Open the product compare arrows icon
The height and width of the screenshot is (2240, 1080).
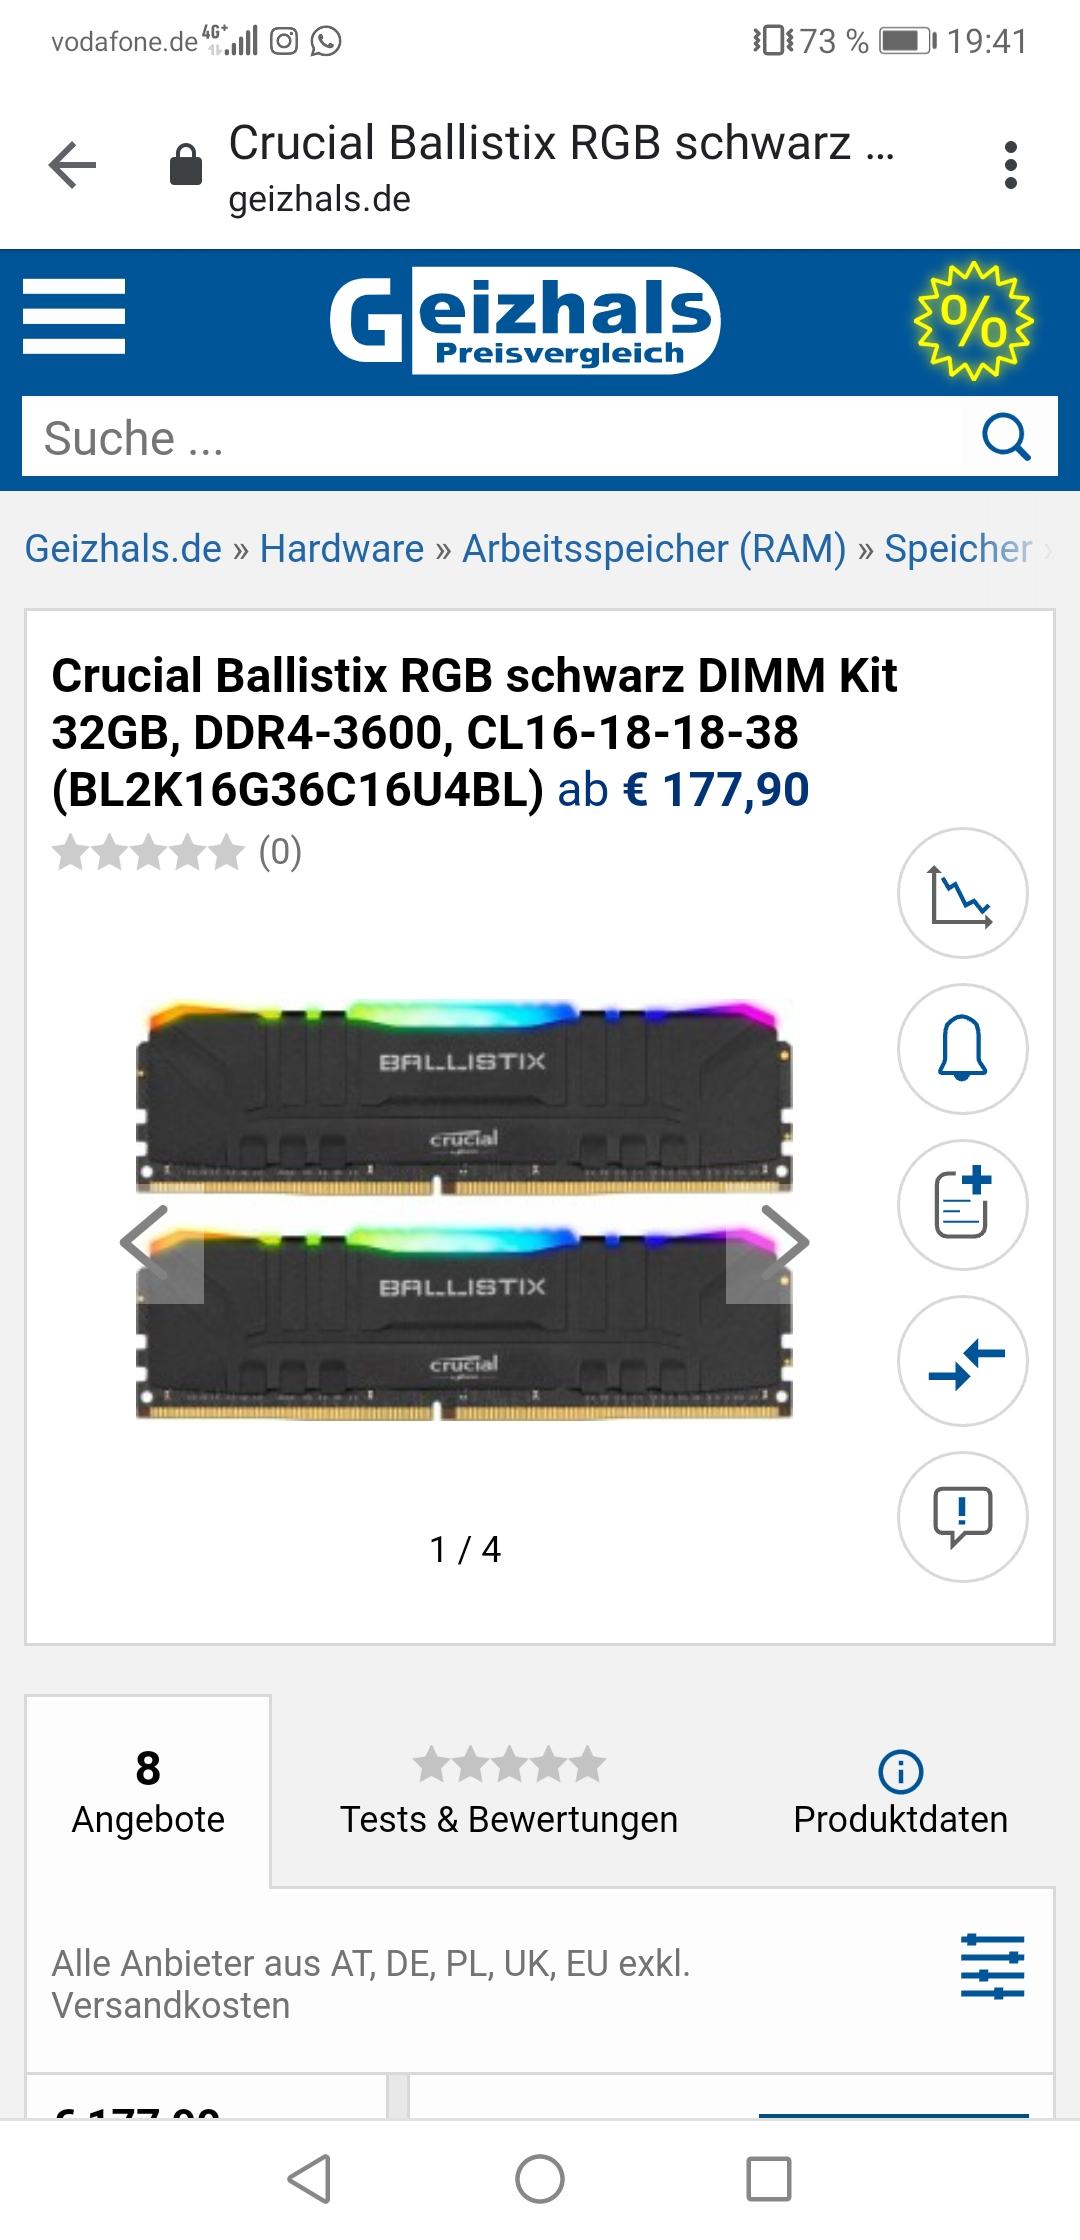point(962,1361)
